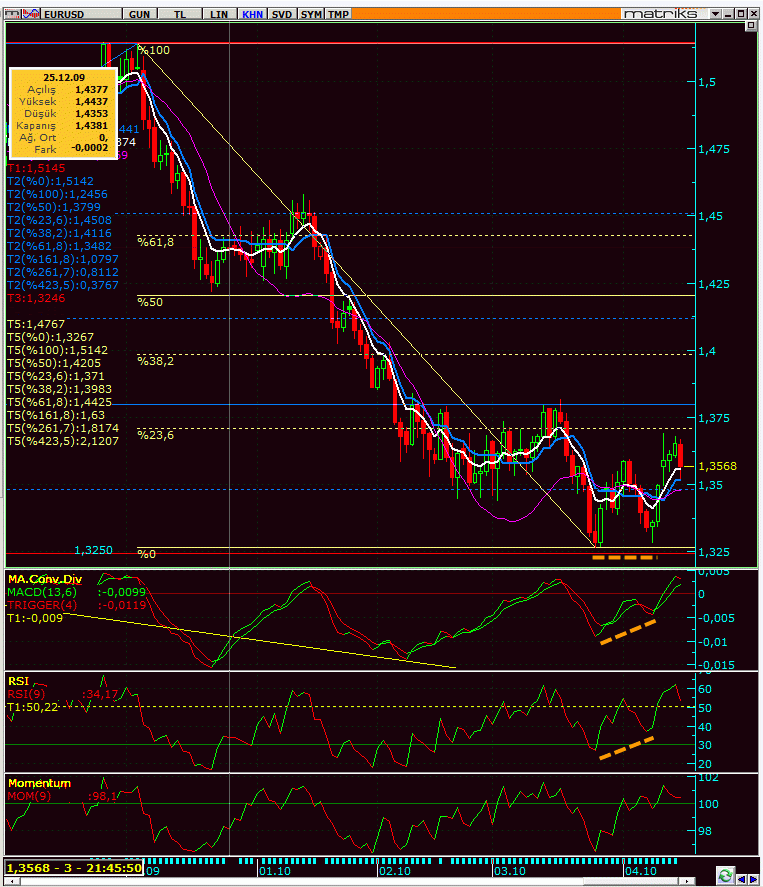Minimize the chart window via title bar
The width and height of the screenshot is (763, 887).
(728, 14)
